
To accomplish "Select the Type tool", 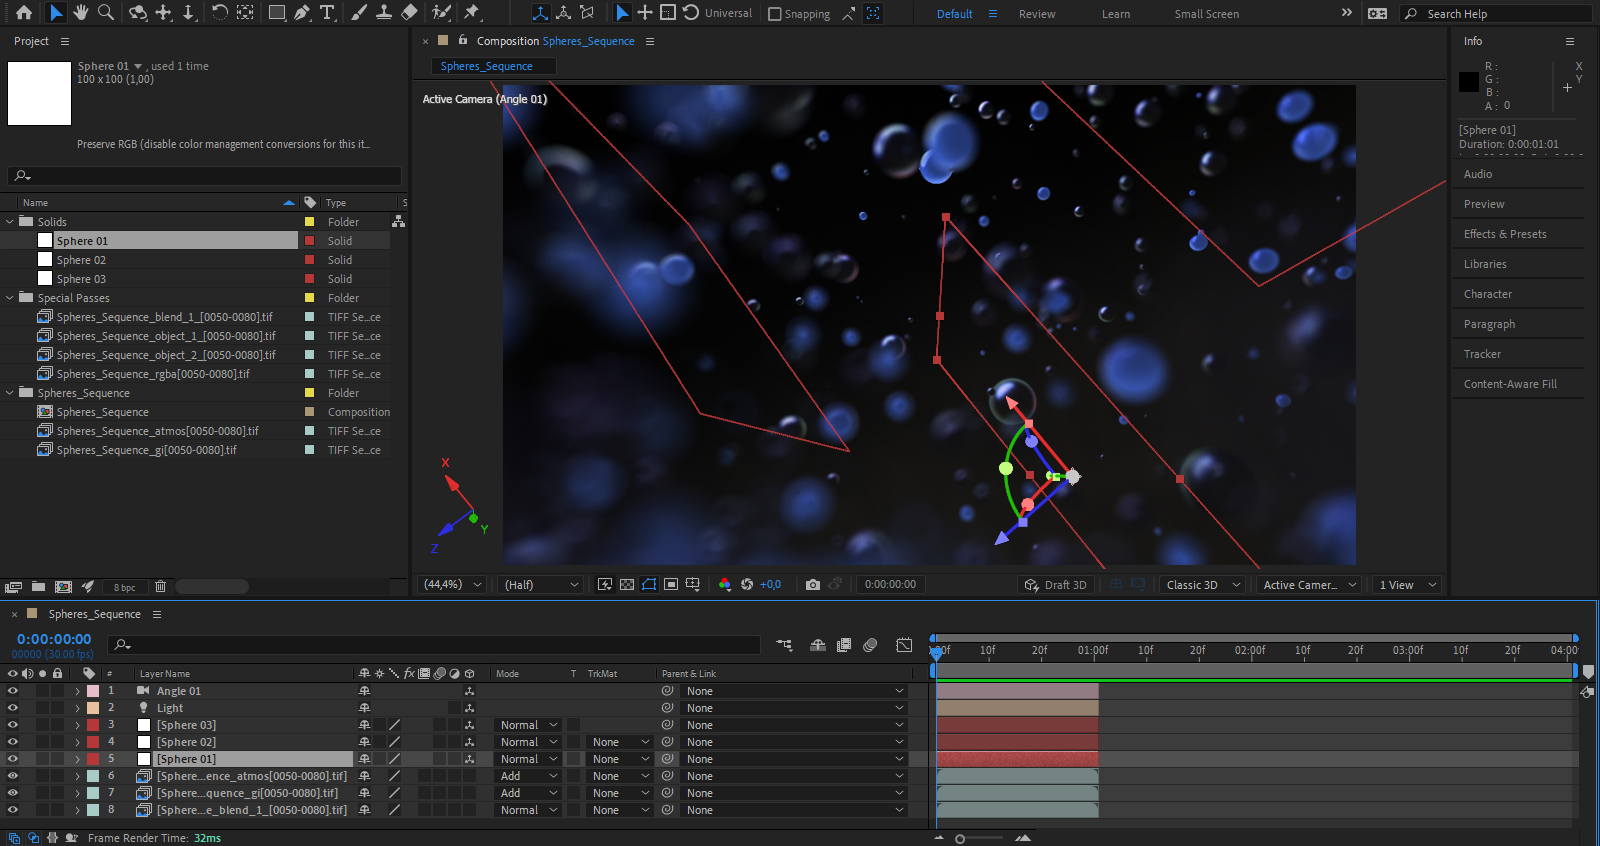I will point(327,13).
